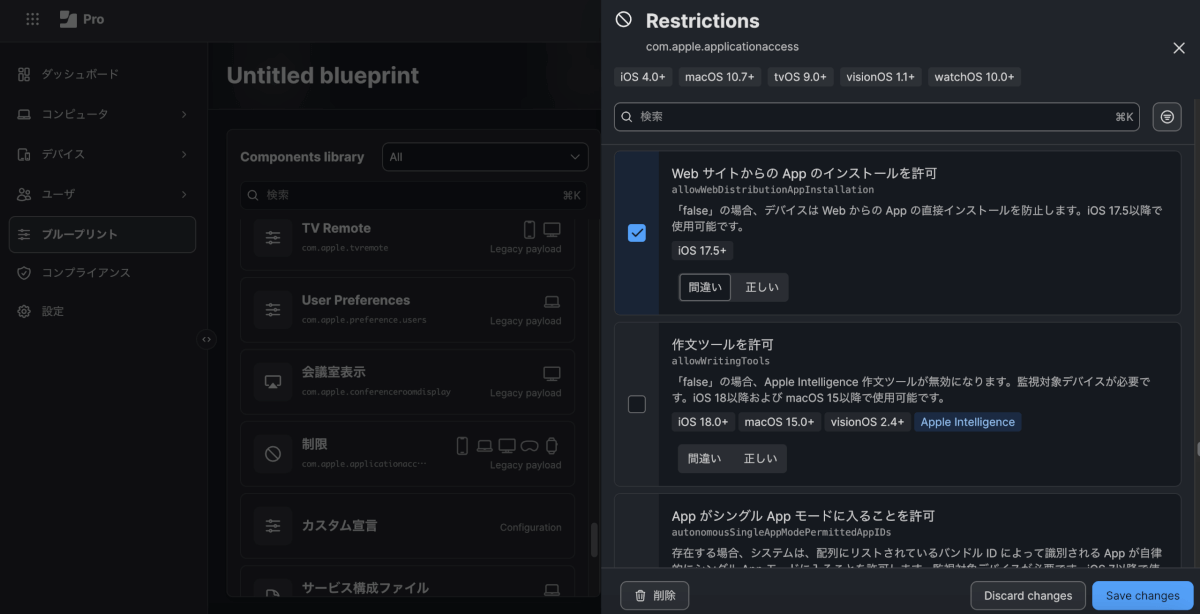Set allowWebDistributionAppInstallation to 正しい
This screenshot has height=614, width=1200.
pos(762,287)
